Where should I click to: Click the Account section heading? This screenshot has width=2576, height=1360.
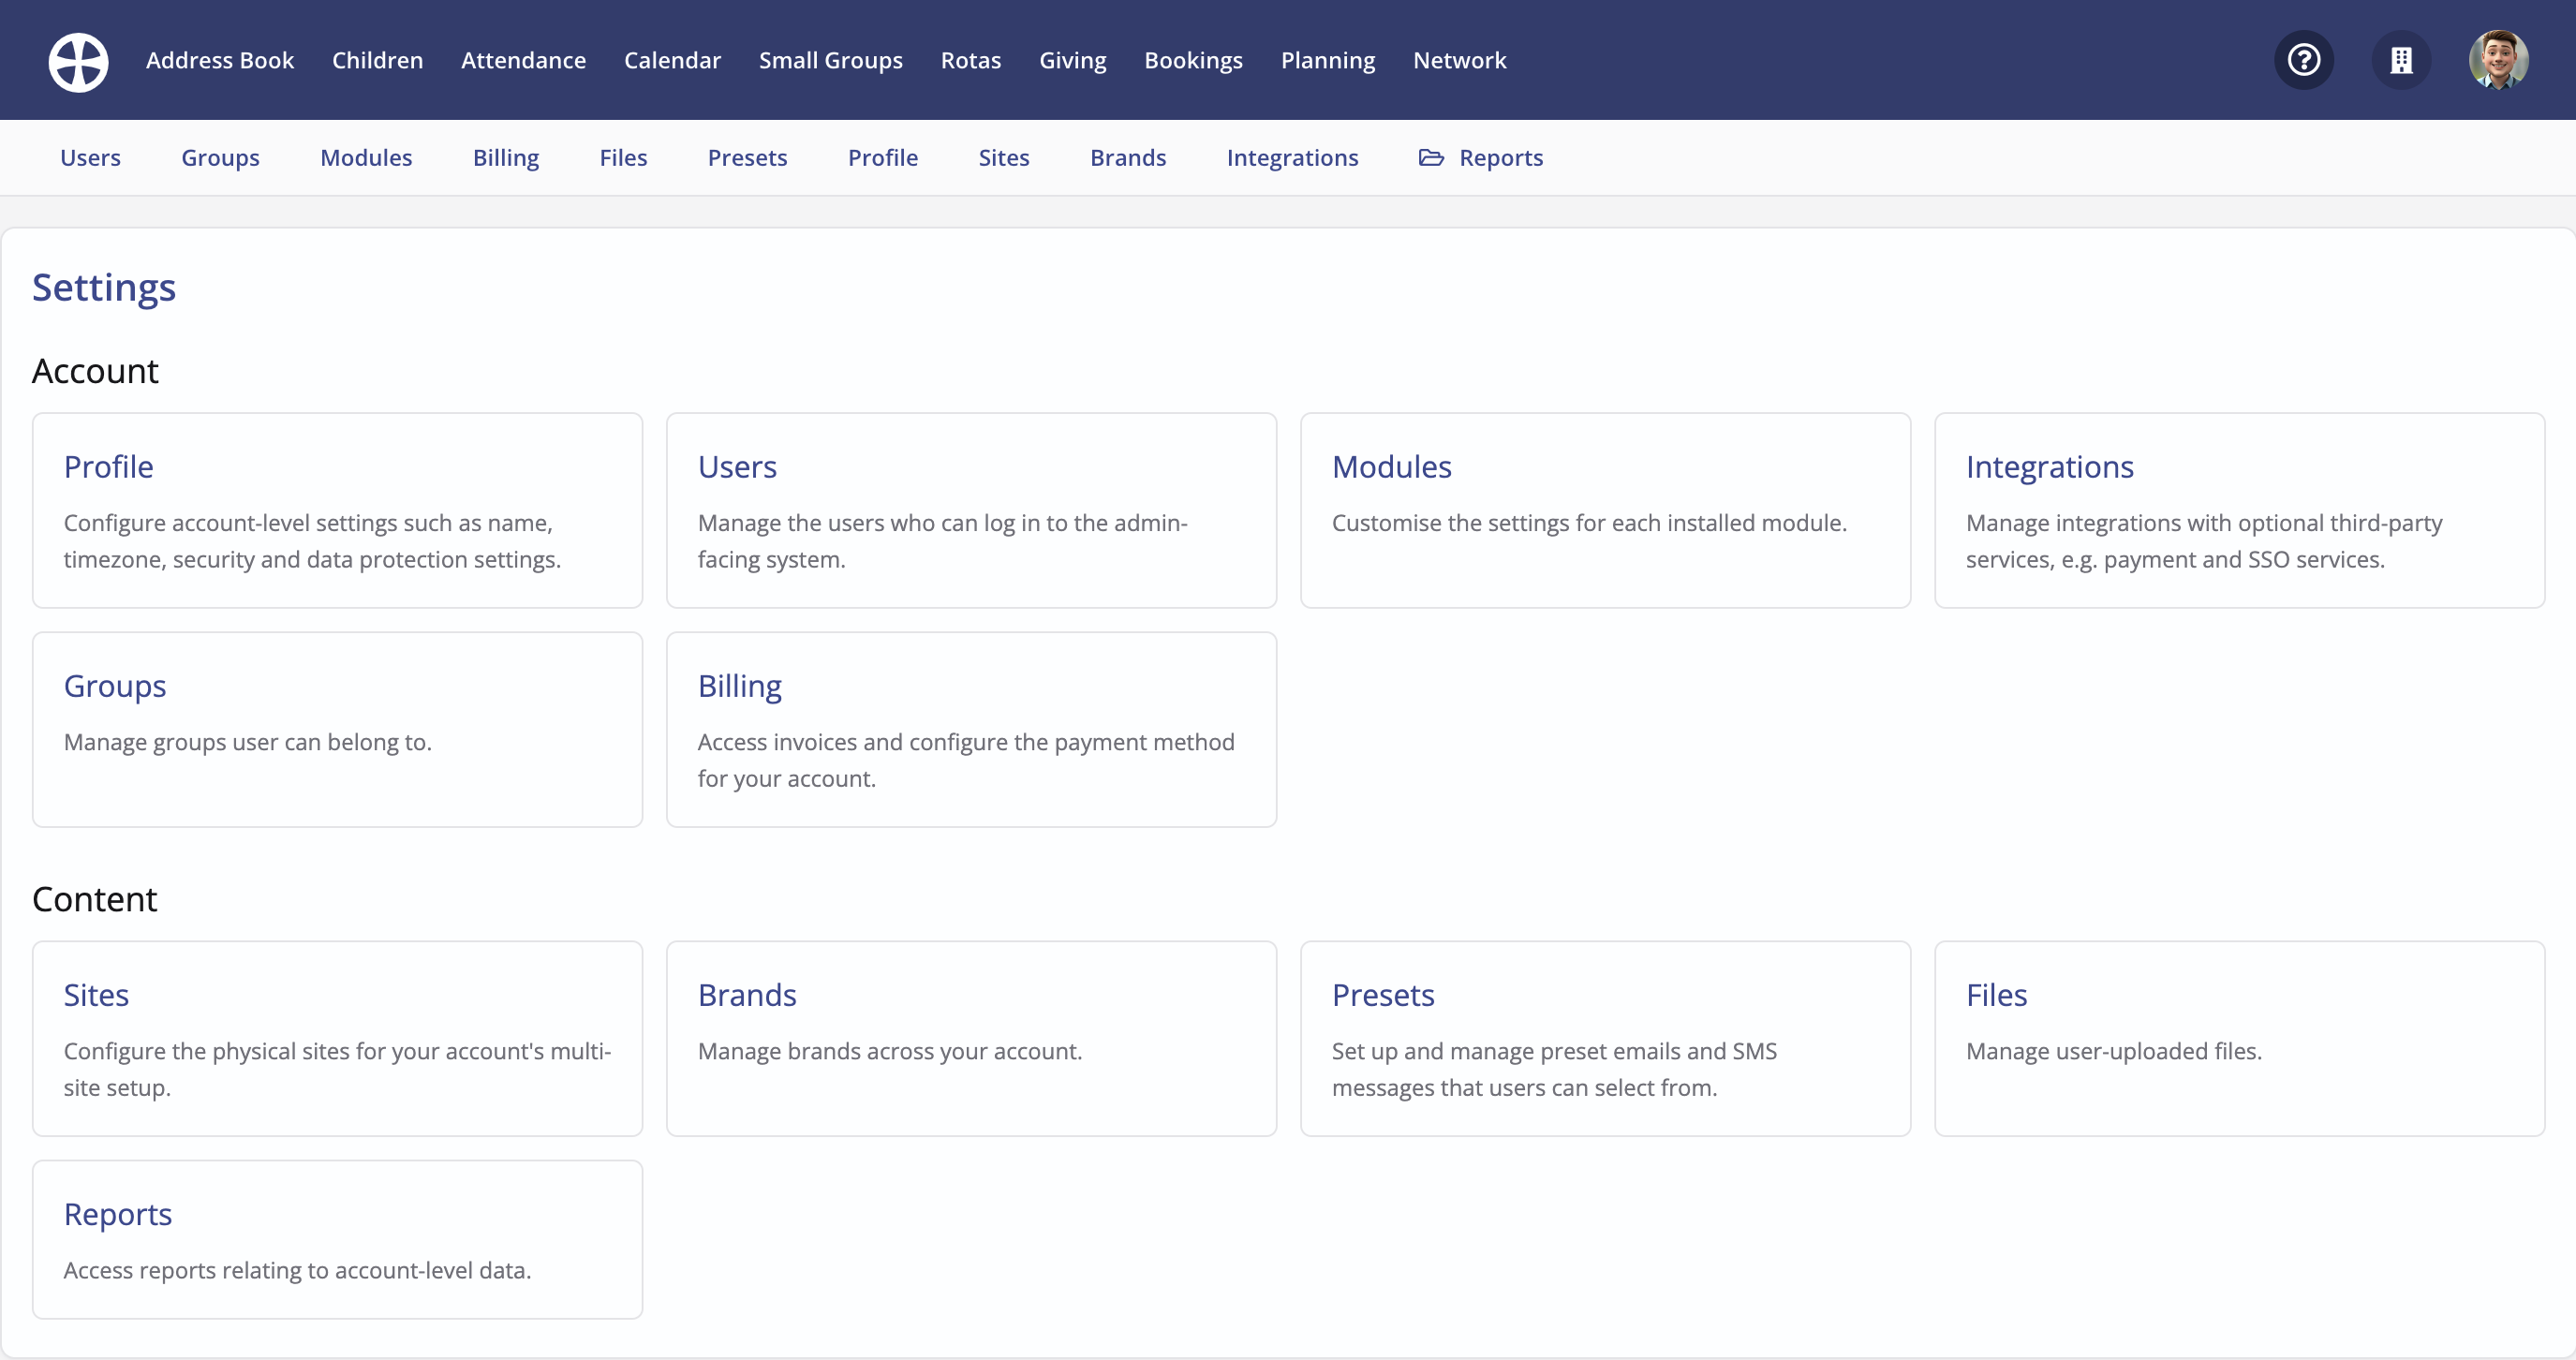(x=95, y=371)
